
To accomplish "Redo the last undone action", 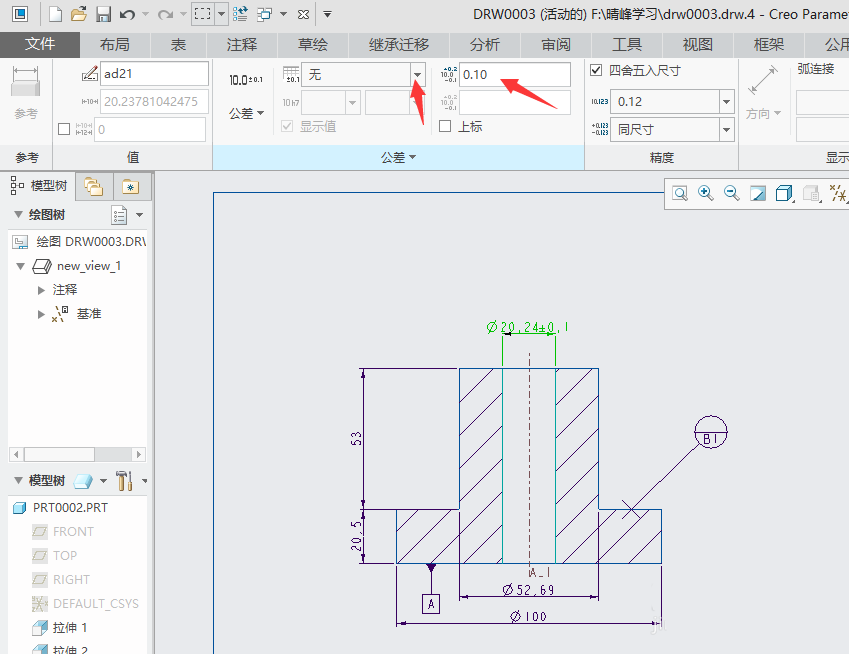I will (x=165, y=14).
